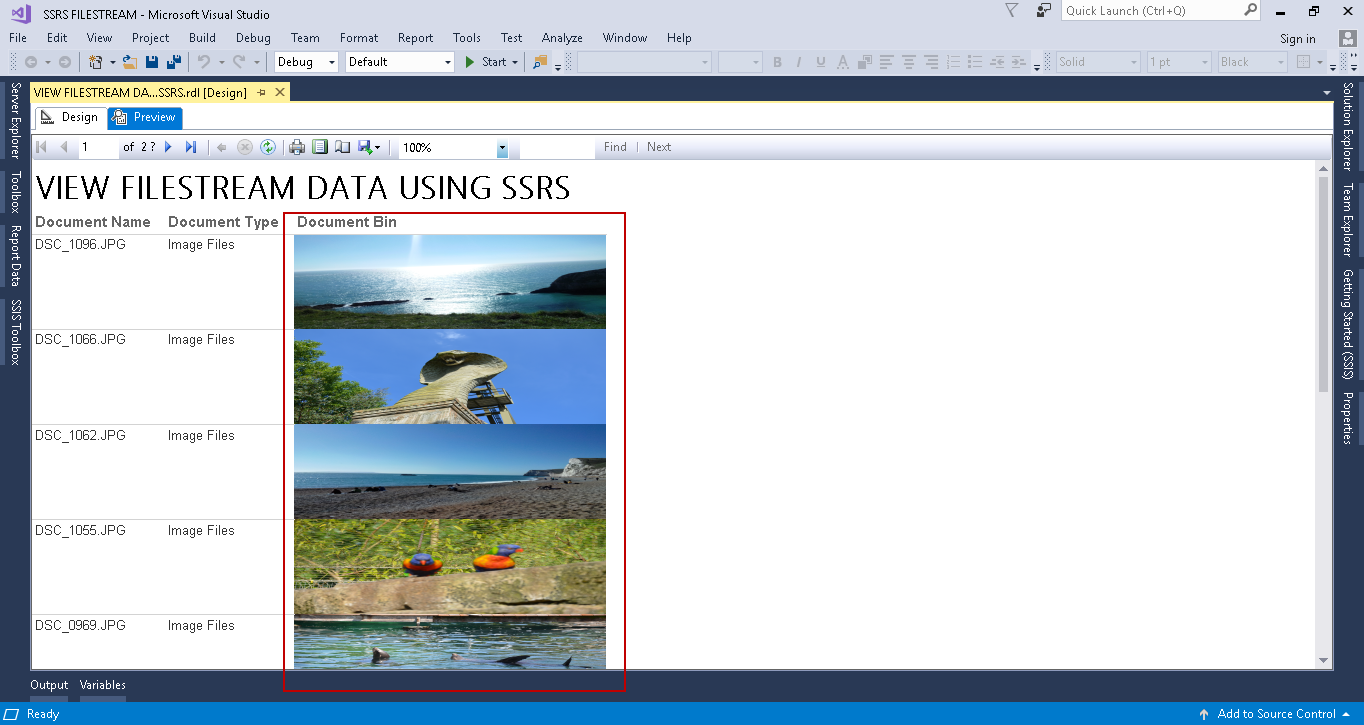
Task: Toggle pin on the report document tab
Action: tap(262, 92)
